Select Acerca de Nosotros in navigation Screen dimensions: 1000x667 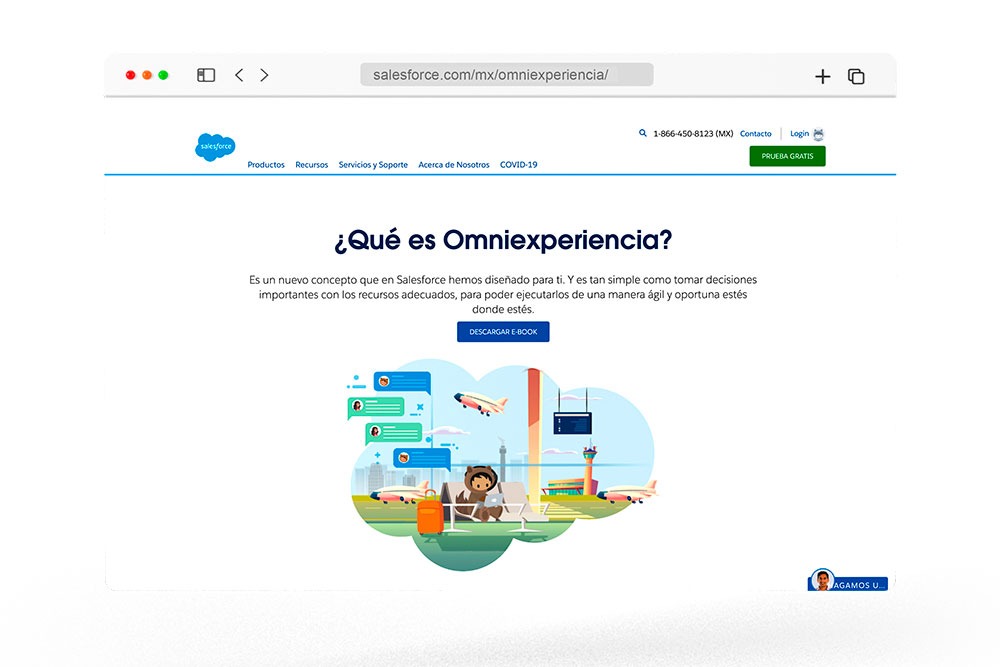point(454,165)
